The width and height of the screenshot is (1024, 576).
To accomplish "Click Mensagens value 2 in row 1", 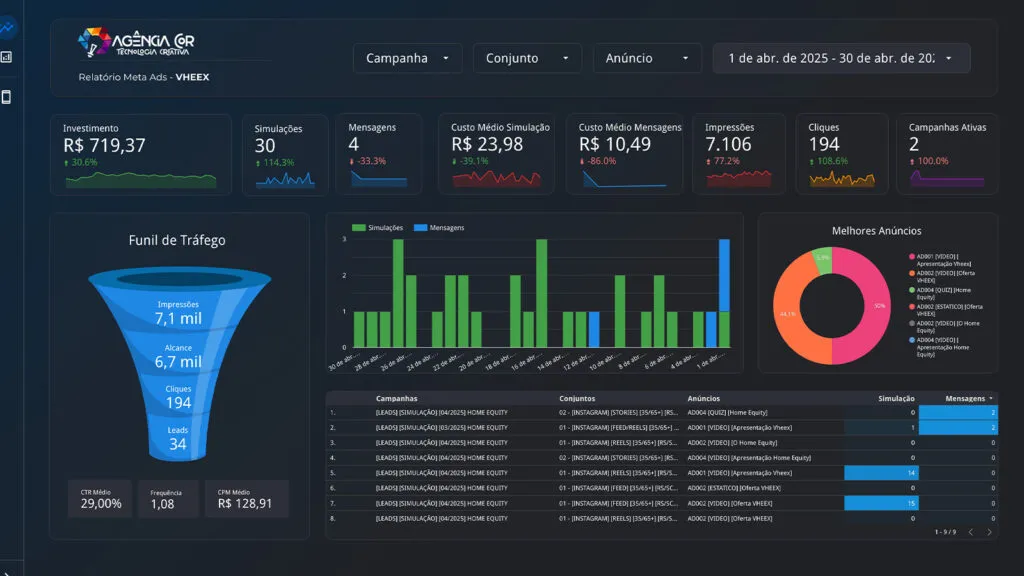I will (x=958, y=413).
